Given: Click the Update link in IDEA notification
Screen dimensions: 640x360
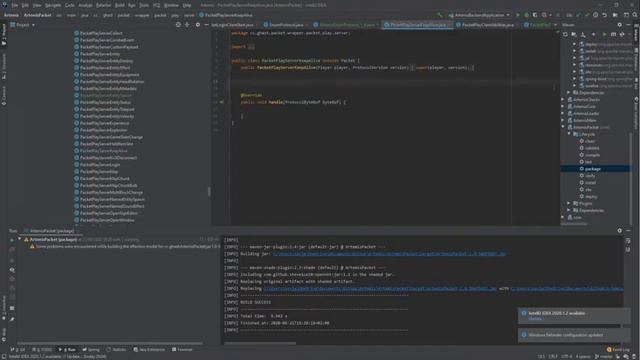Looking at the screenshot, I should click(x=536, y=319).
